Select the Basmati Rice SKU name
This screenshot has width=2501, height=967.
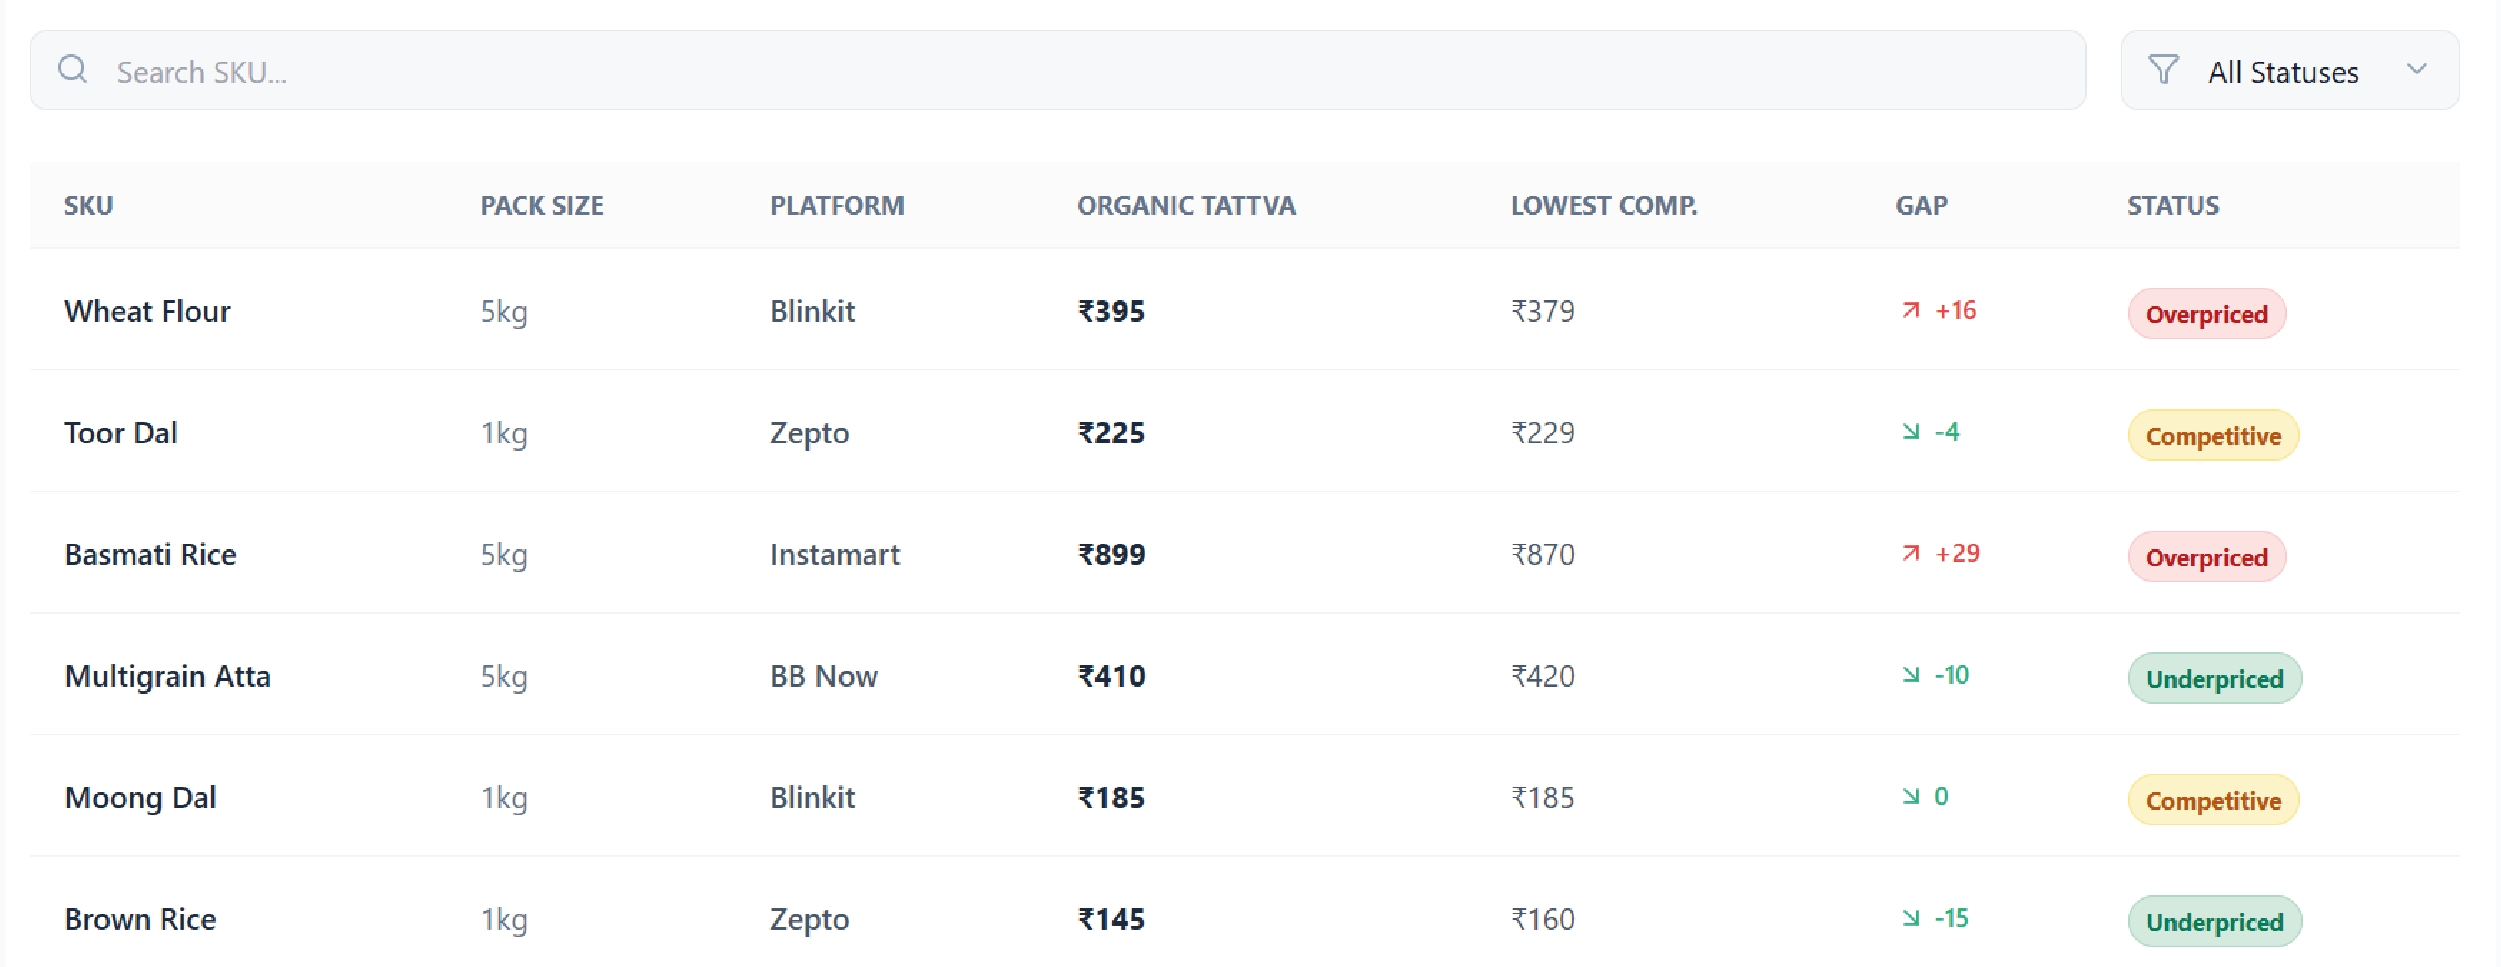pos(150,554)
